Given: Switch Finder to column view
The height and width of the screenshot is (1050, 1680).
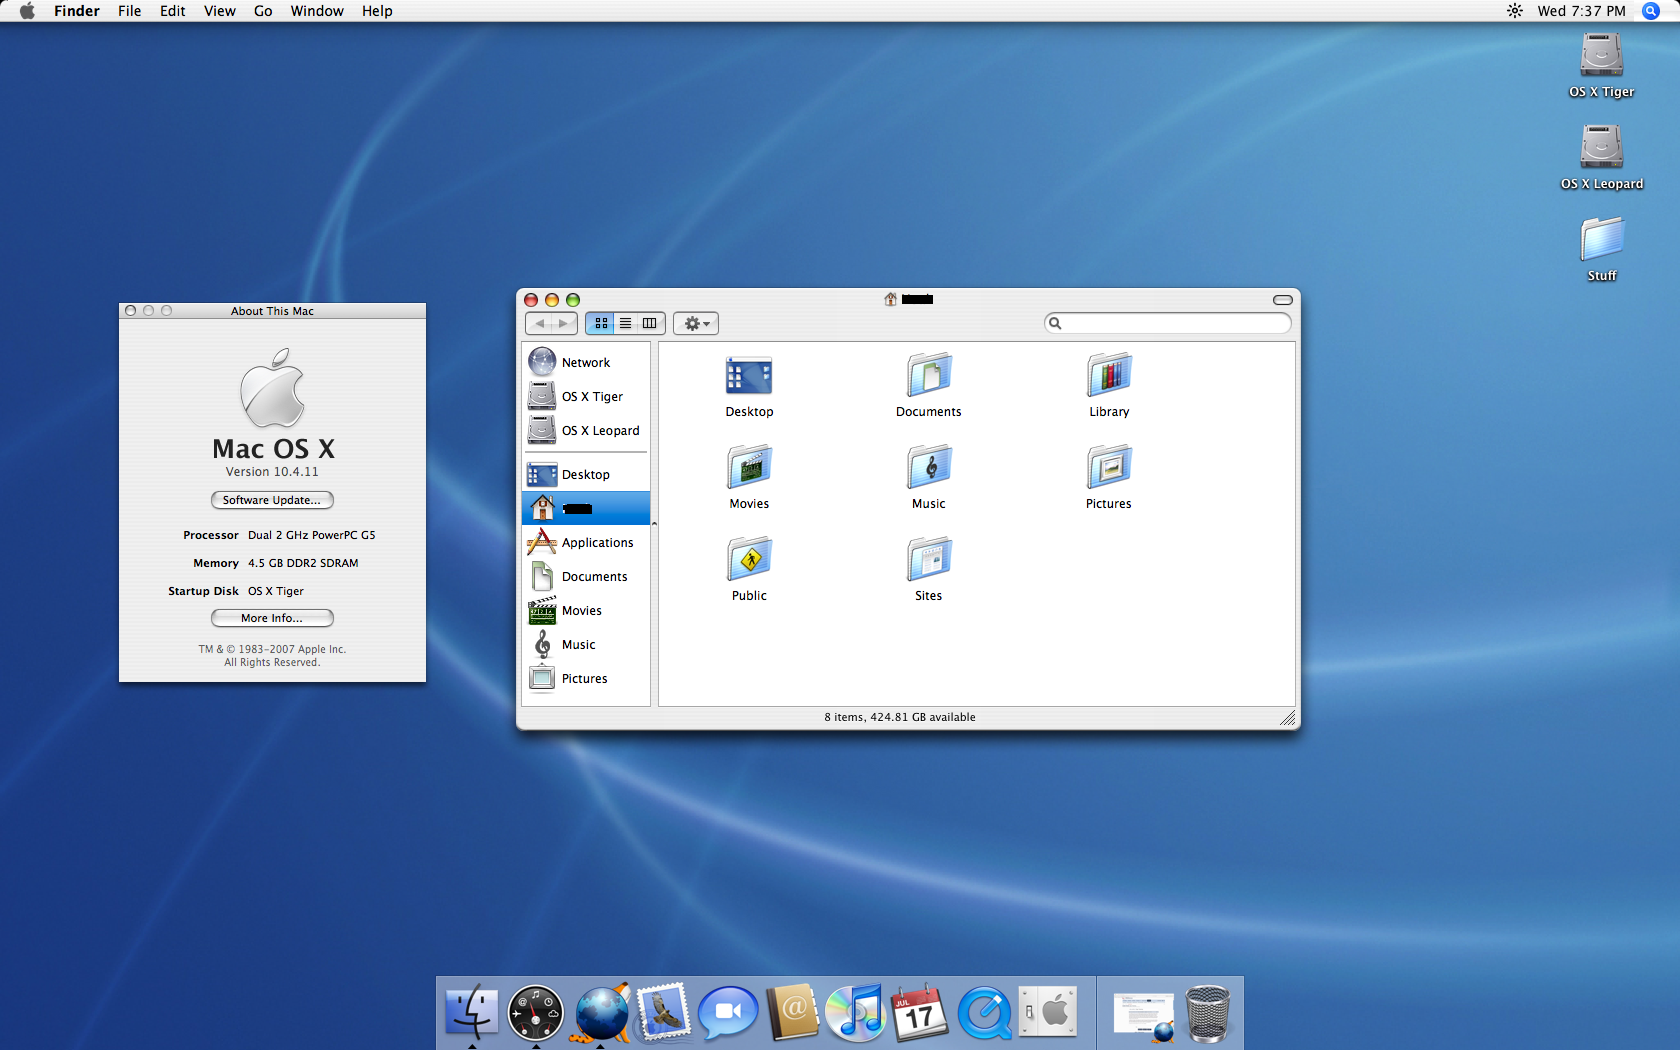Looking at the screenshot, I should point(650,323).
